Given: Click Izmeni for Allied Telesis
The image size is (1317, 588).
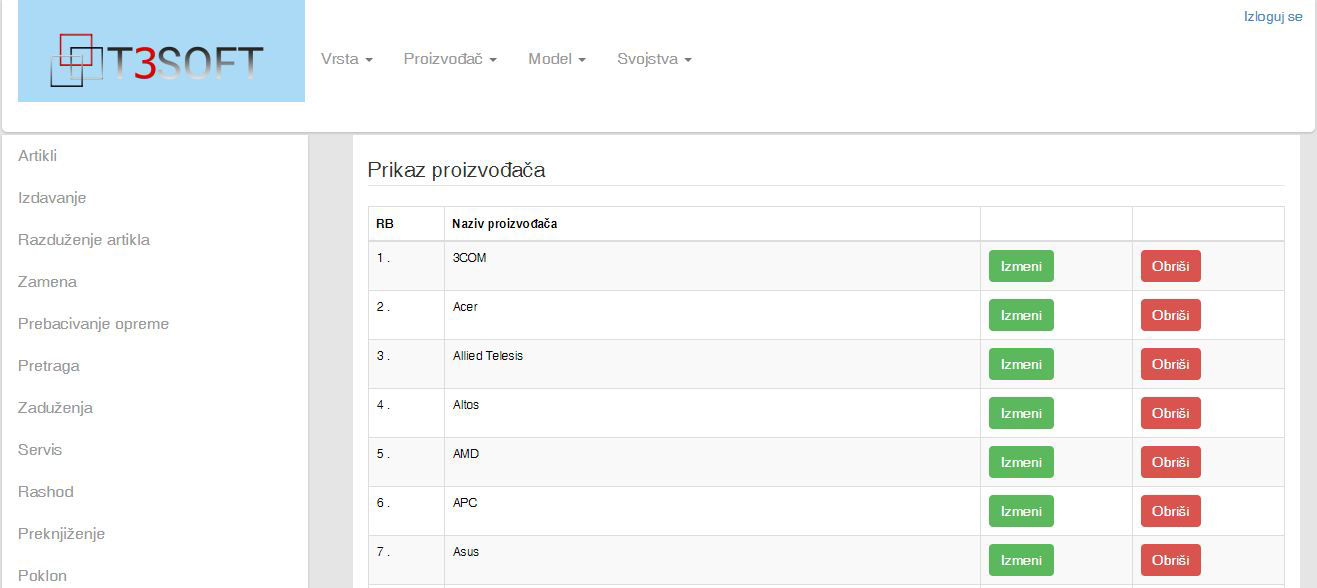Looking at the screenshot, I should [x=1021, y=364].
